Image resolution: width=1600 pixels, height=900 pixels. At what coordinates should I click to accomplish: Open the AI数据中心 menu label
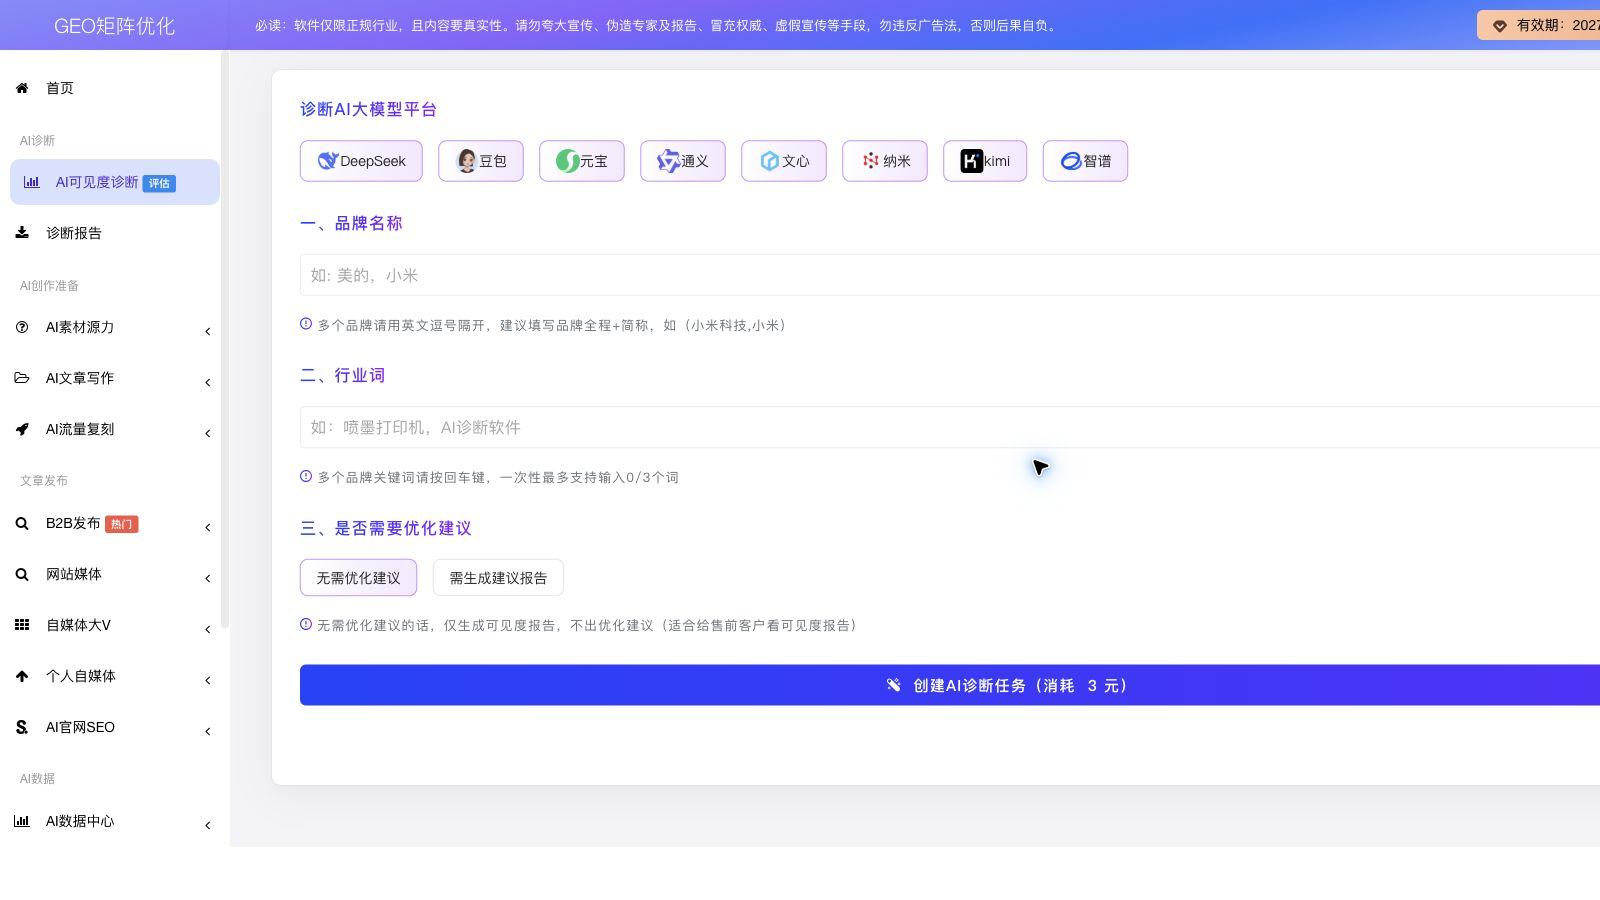click(x=80, y=821)
